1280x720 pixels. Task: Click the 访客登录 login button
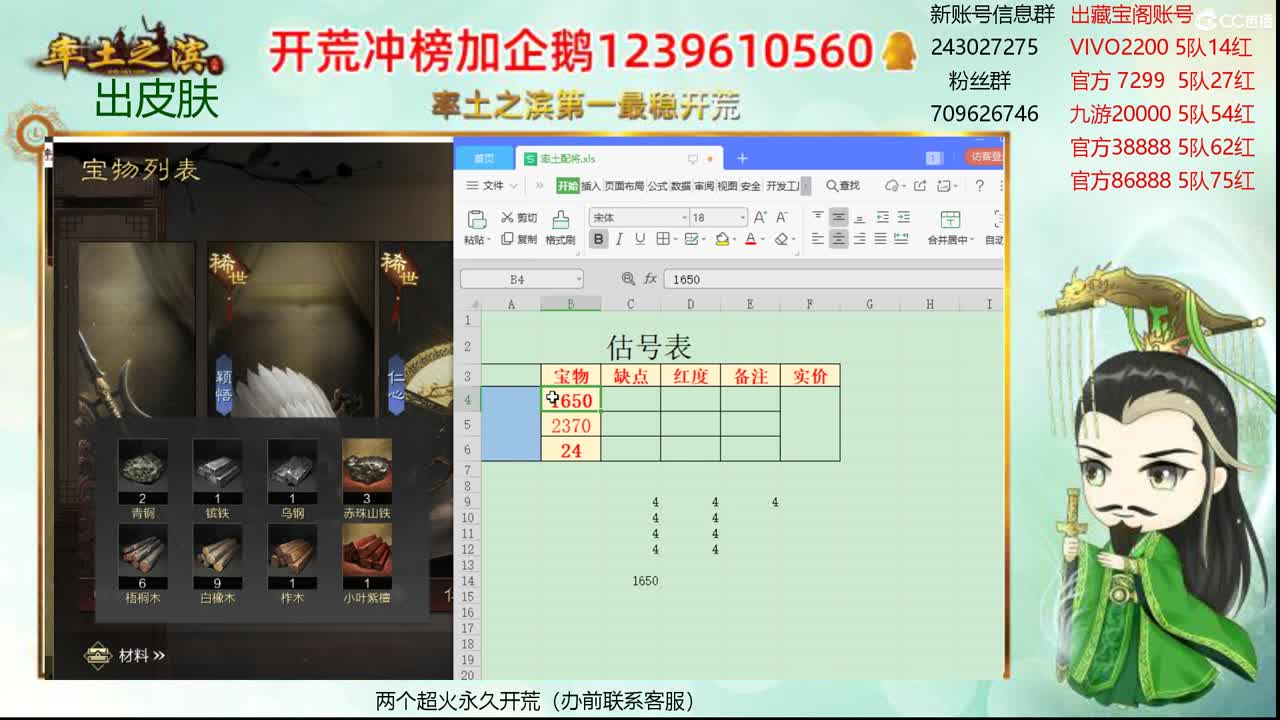pyautogui.click(x=985, y=157)
